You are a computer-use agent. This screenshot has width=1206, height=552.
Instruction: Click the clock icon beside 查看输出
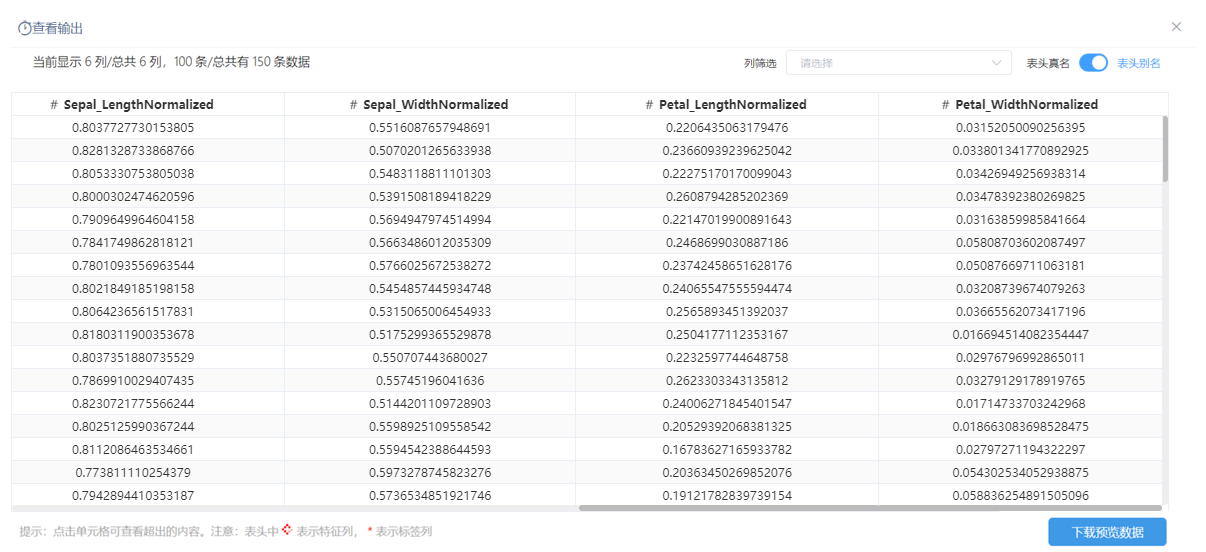point(25,29)
